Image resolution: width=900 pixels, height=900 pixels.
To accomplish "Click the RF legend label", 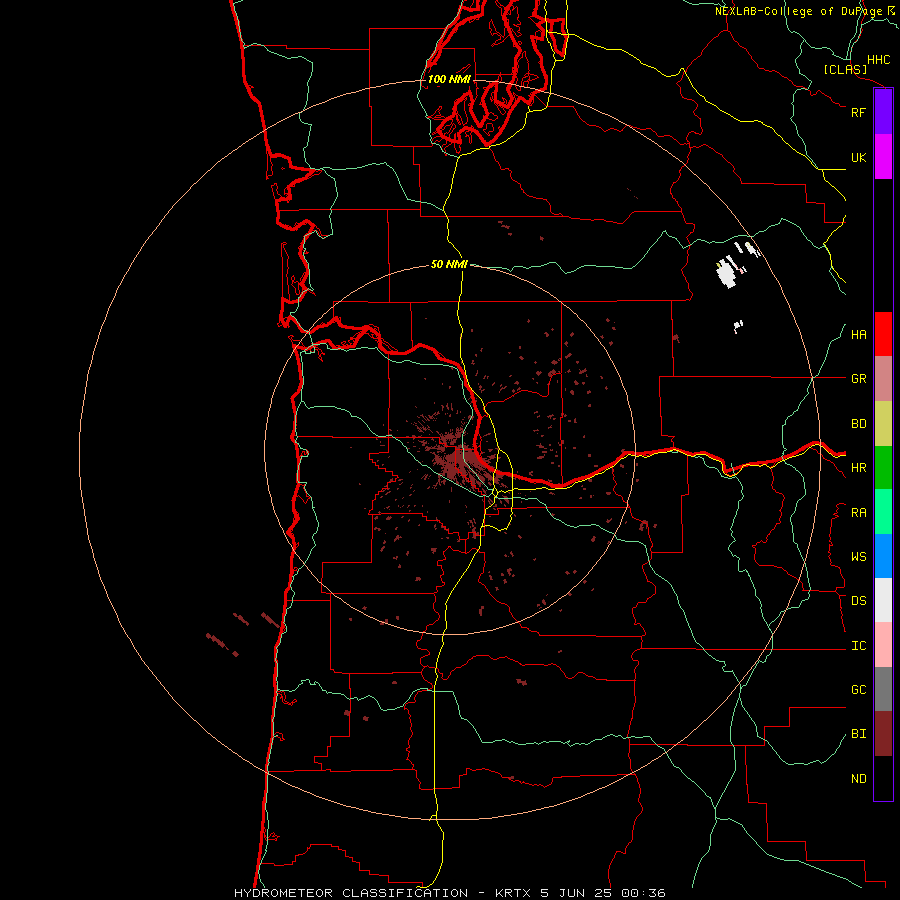I will click(x=858, y=112).
